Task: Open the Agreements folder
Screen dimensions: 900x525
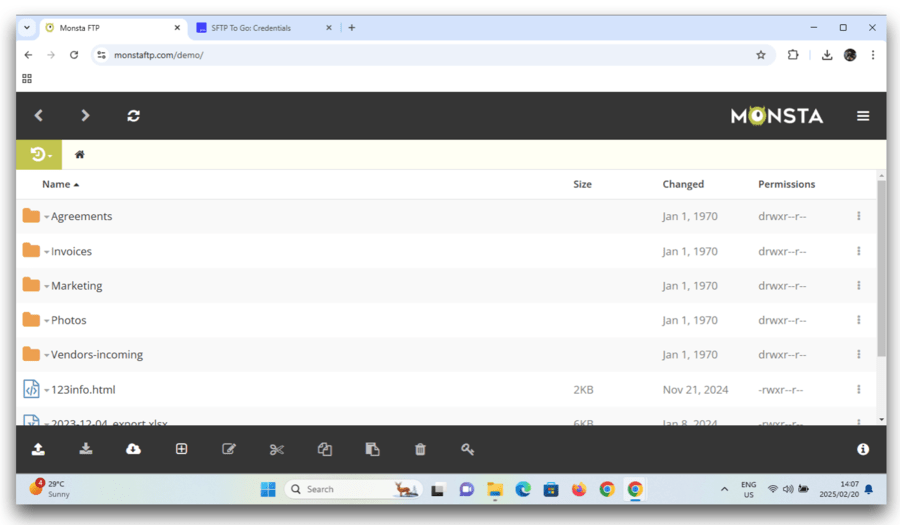Action: coord(82,216)
